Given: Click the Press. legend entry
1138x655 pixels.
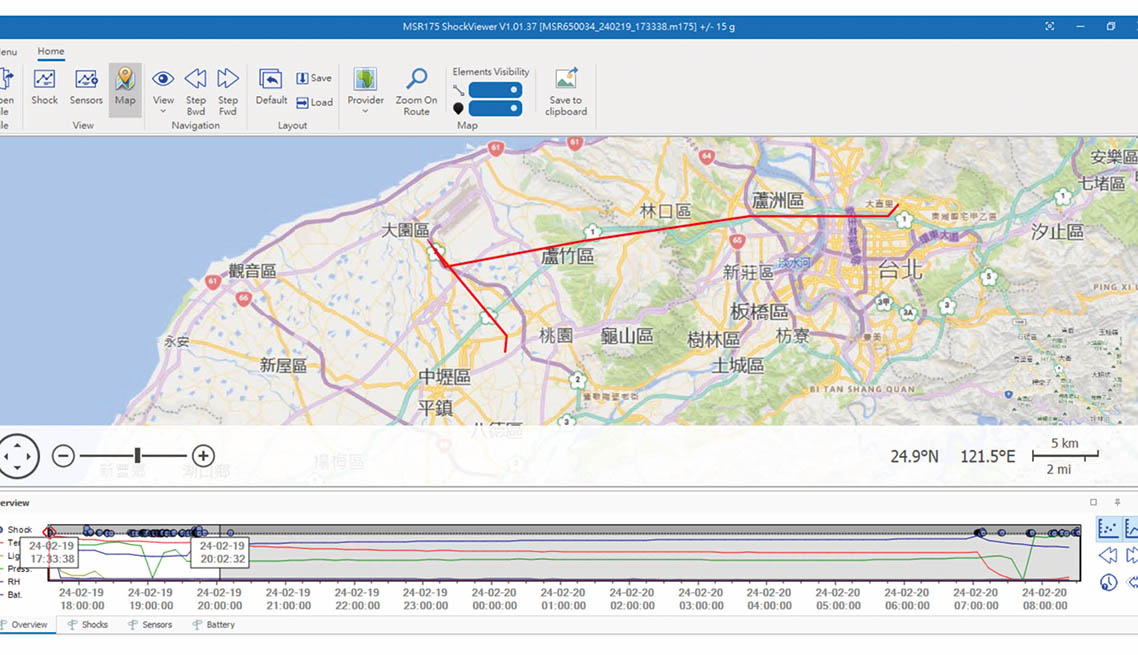Looking at the screenshot, I should [16, 569].
